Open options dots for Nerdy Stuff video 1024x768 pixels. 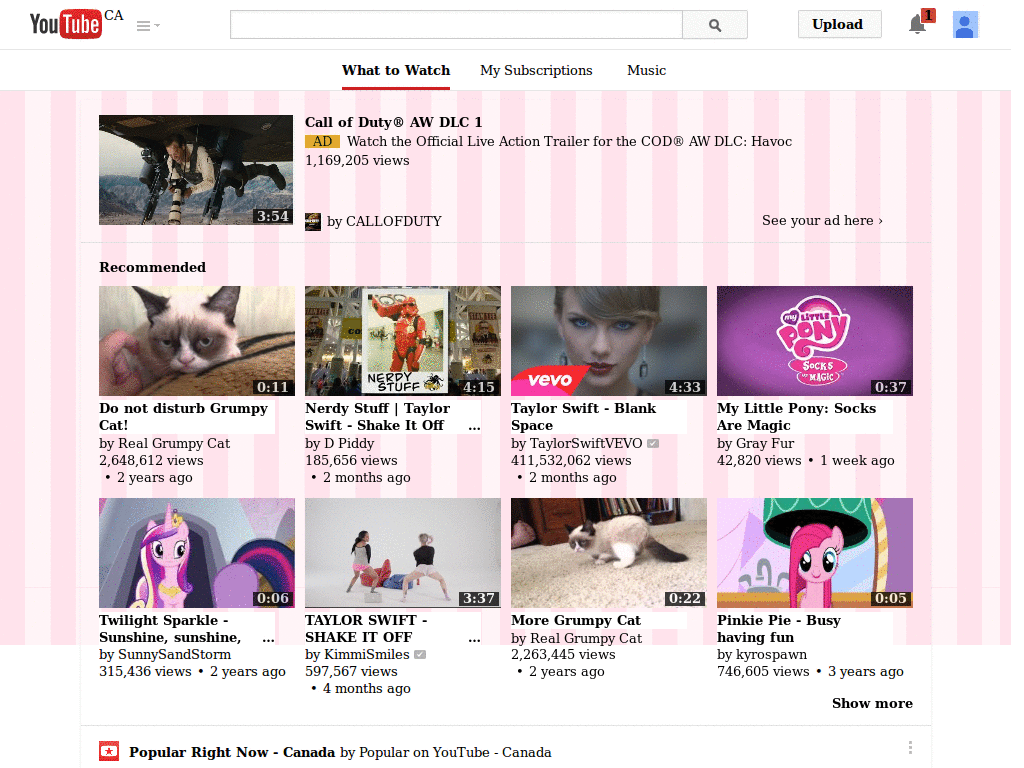[475, 426]
